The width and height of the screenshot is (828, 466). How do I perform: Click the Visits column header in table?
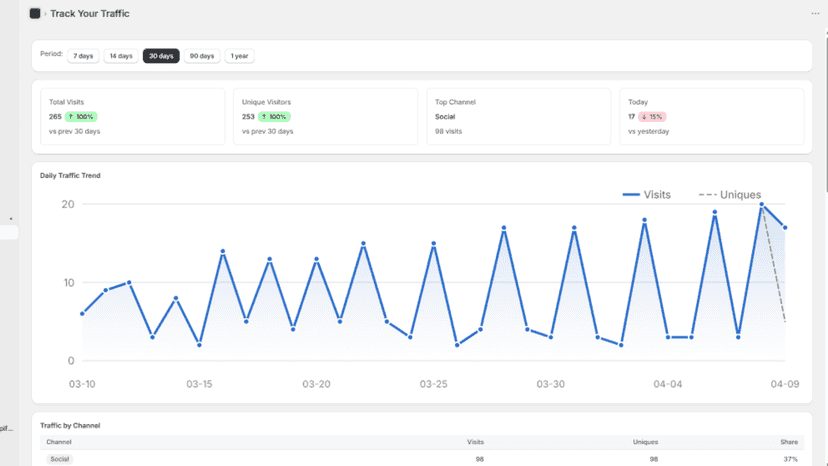tap(475, 442)
